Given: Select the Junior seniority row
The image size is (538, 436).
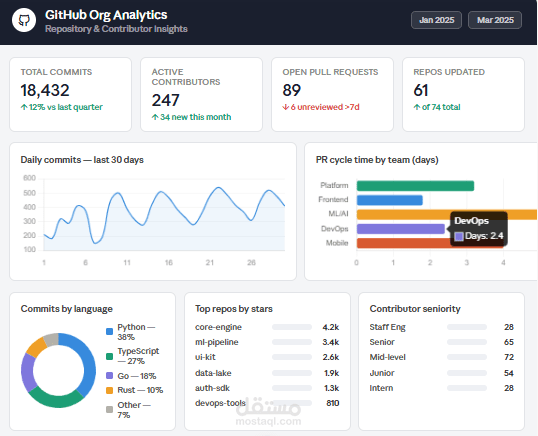Looking at the screenshot, I should (x=442, y=373).
